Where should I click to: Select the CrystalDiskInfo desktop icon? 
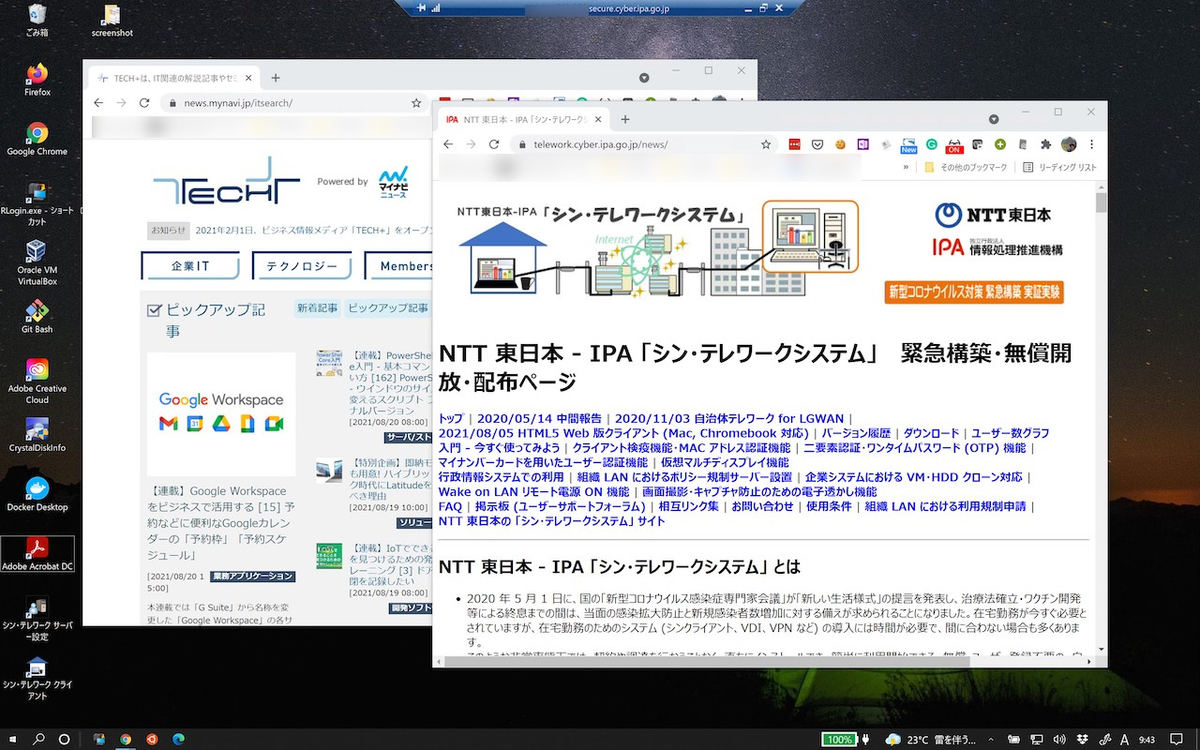tap(37, 435)
